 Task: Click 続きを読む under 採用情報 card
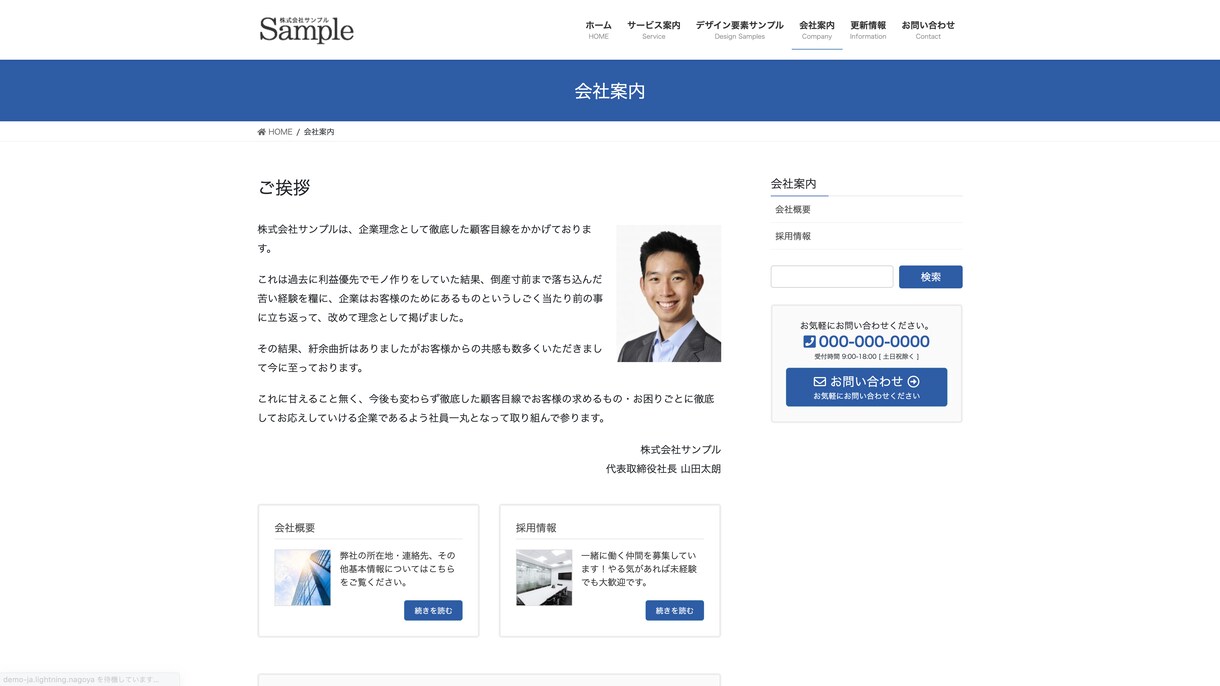[674, 610]
